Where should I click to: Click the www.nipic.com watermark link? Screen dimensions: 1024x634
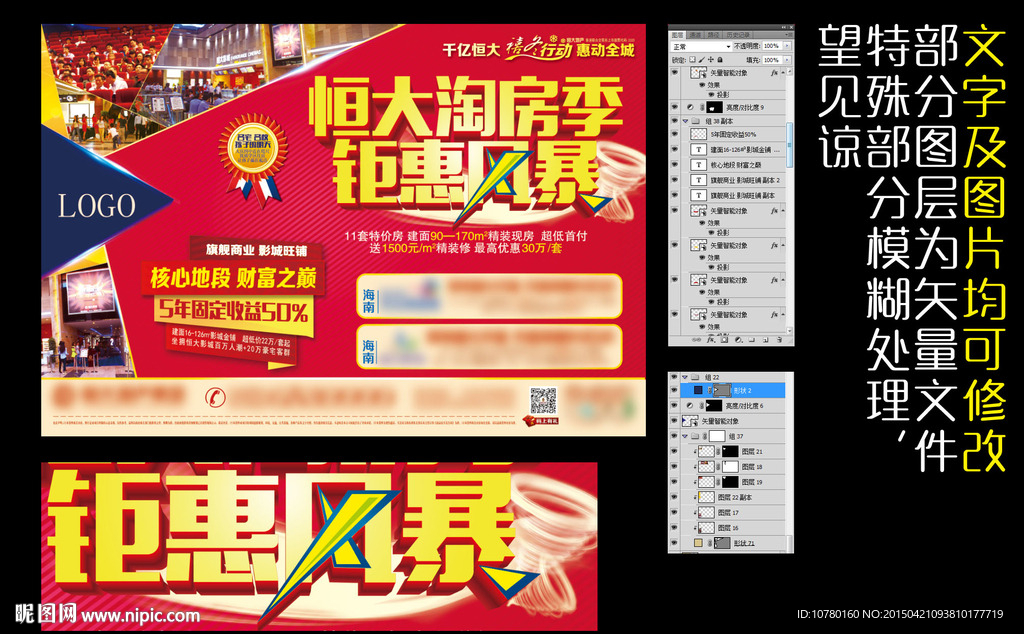140,615
